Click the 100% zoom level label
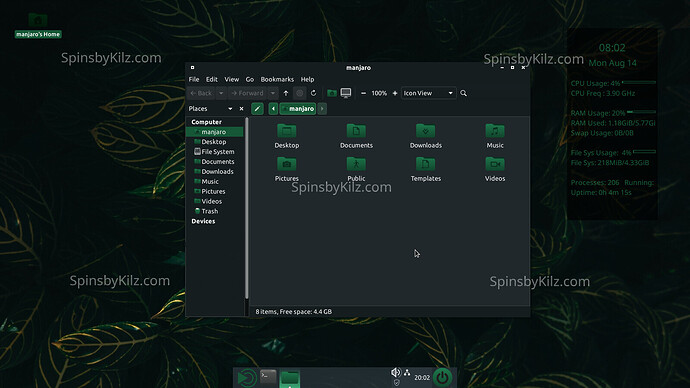690x388 pixels. coord(379,93)
